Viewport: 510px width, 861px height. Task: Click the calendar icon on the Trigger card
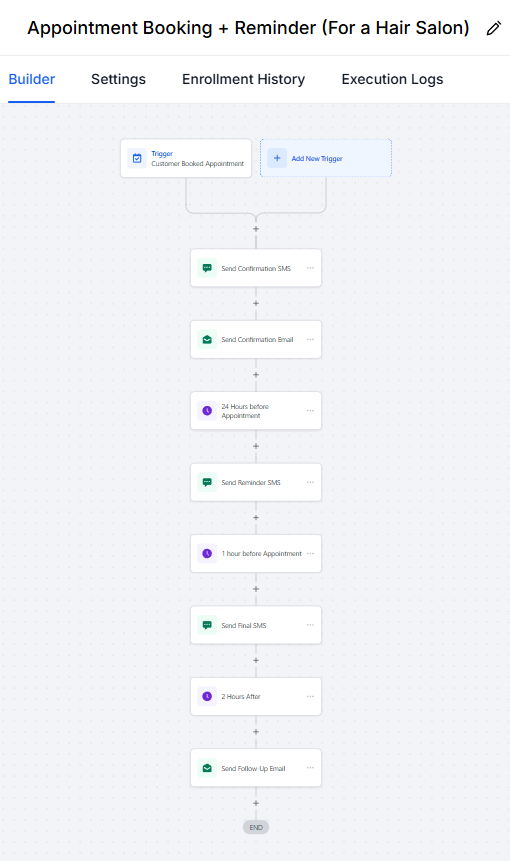point(137,158)
